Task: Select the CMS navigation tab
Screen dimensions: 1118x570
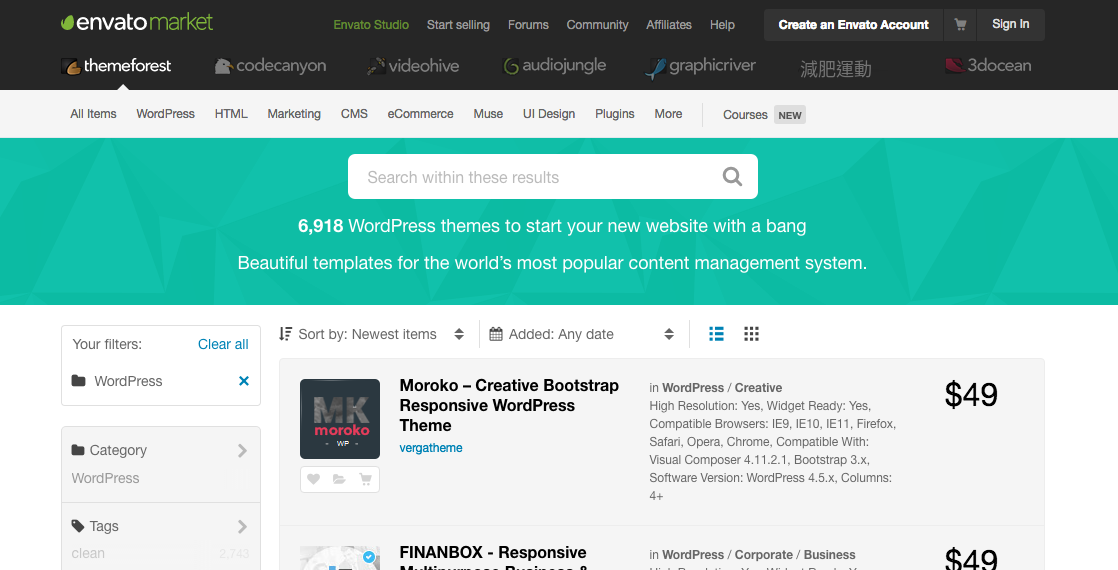Action: 354,113
